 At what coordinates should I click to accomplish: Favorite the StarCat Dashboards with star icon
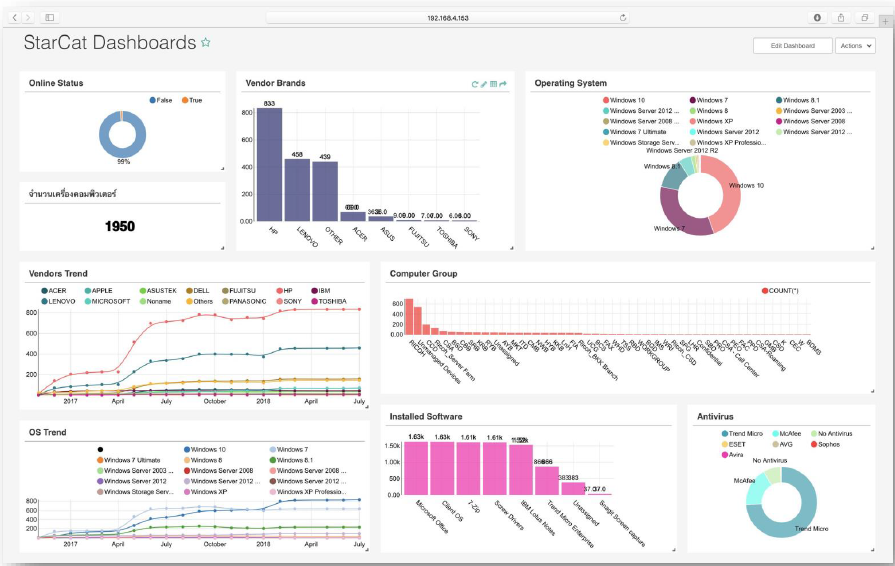[205, 42]
